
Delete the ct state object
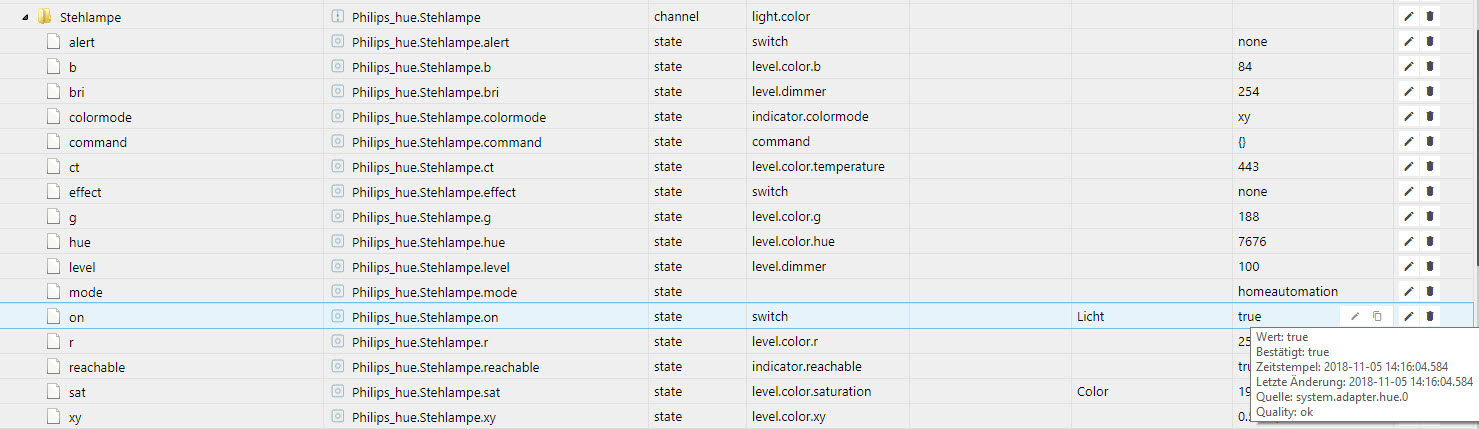click(x=1430, y=167)
